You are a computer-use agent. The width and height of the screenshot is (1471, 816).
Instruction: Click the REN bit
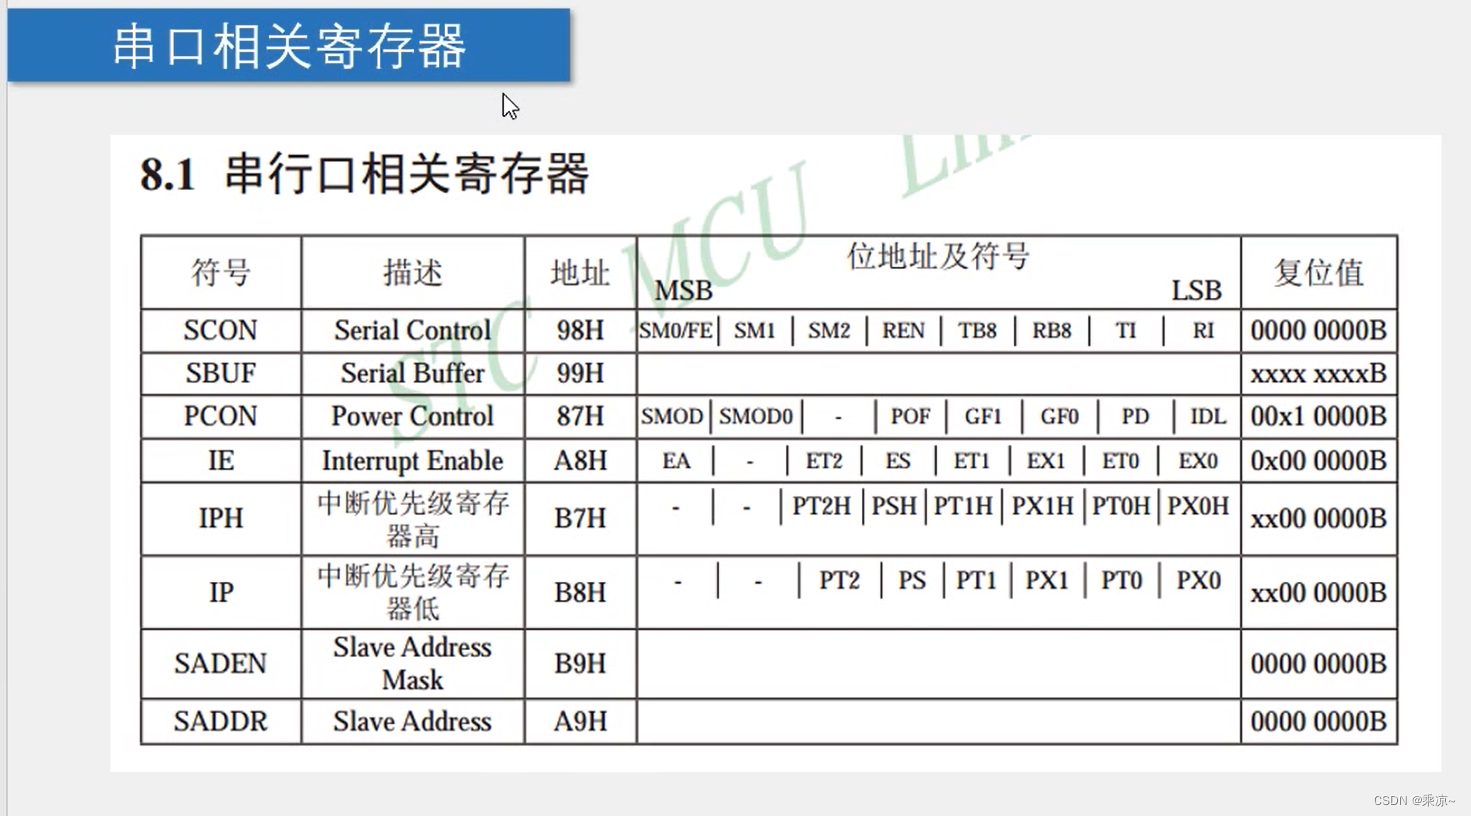903,331
